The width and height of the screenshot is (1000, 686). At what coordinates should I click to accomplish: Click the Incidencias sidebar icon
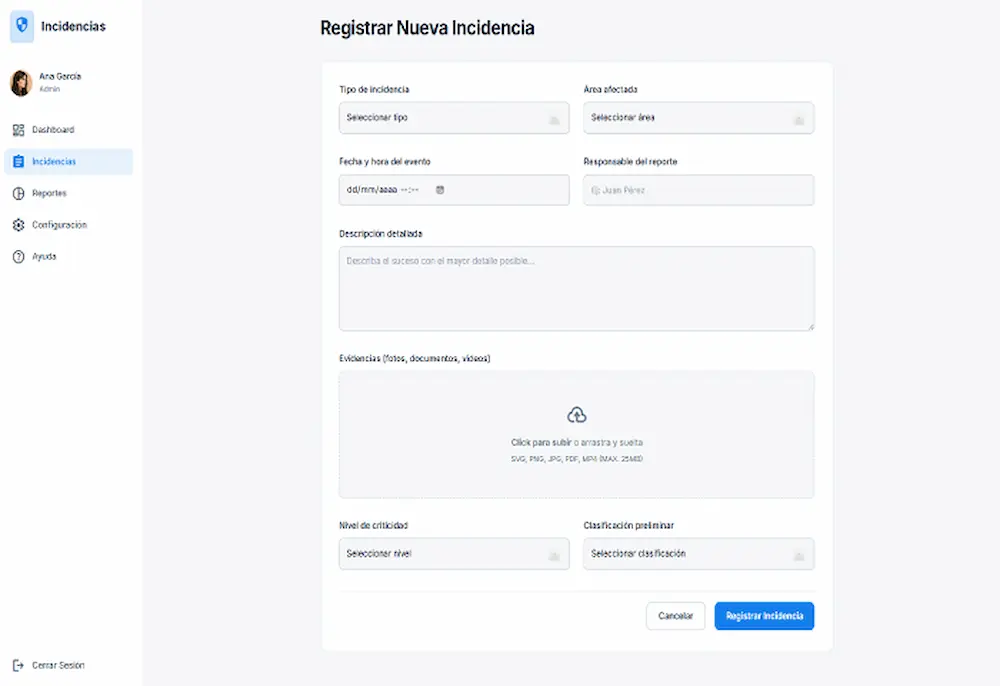[x=19, y=161]
